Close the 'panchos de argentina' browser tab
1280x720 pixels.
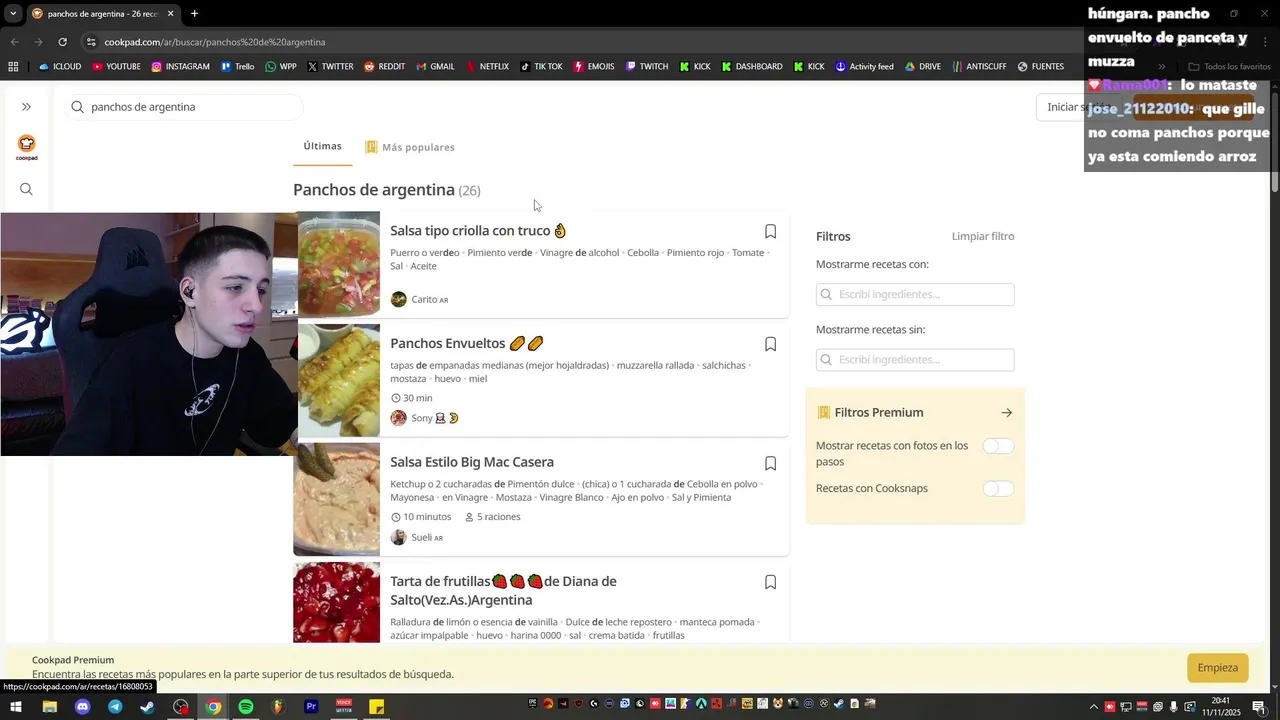170,13
